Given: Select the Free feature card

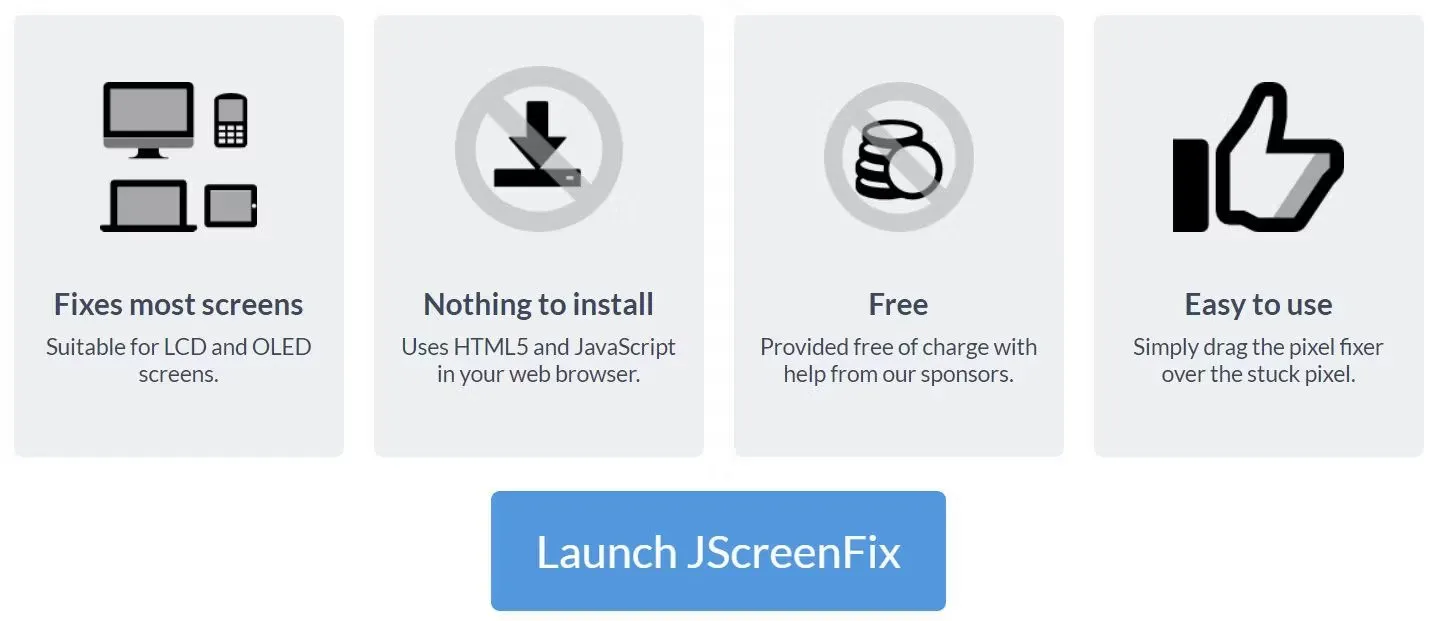Looking at the screenshot, I should tap(899, 236).
